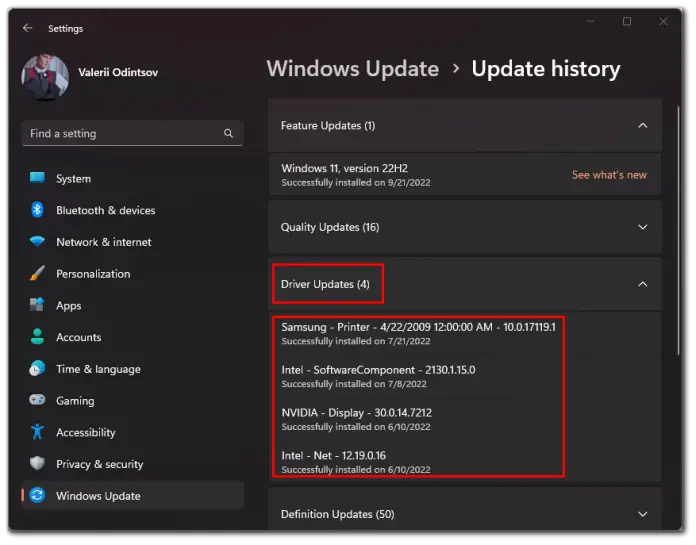Screen dimensions: 696x545
Task: Click the Apps icon
Action: [x=37, y=305]
